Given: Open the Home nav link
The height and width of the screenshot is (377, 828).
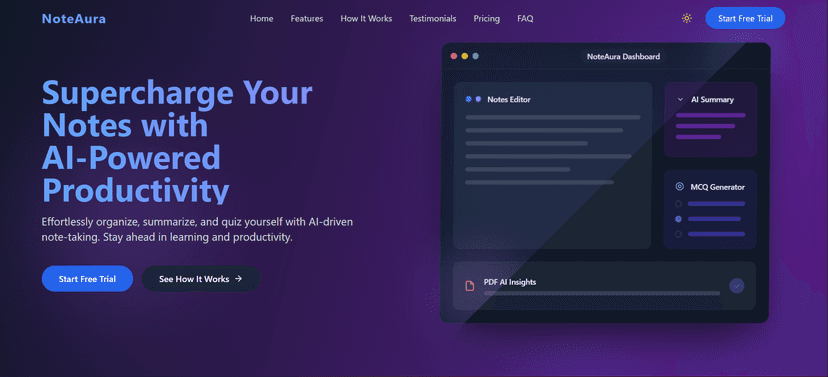Looking at the screenshot, I should 261,18.
